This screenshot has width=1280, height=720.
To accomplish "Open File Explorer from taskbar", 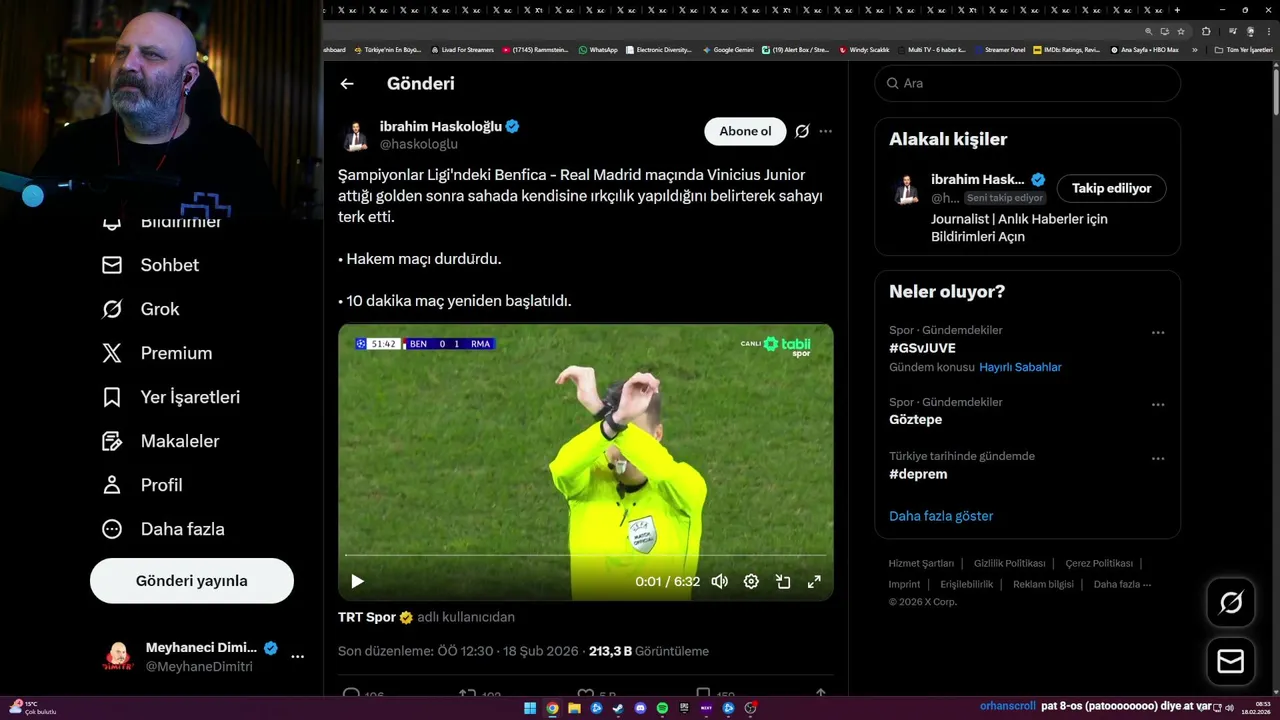I will click(x=574, y=708).
